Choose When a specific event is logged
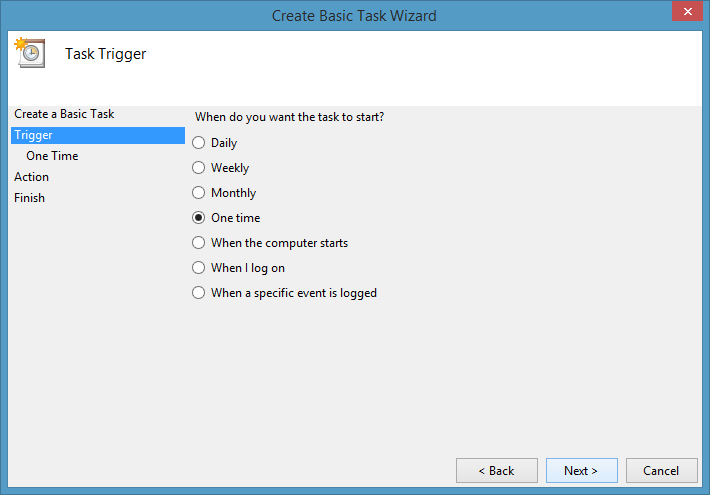Image resolution: width=710 pixels, height=495 pixels. pyautogui.click(x=199, y=293)
